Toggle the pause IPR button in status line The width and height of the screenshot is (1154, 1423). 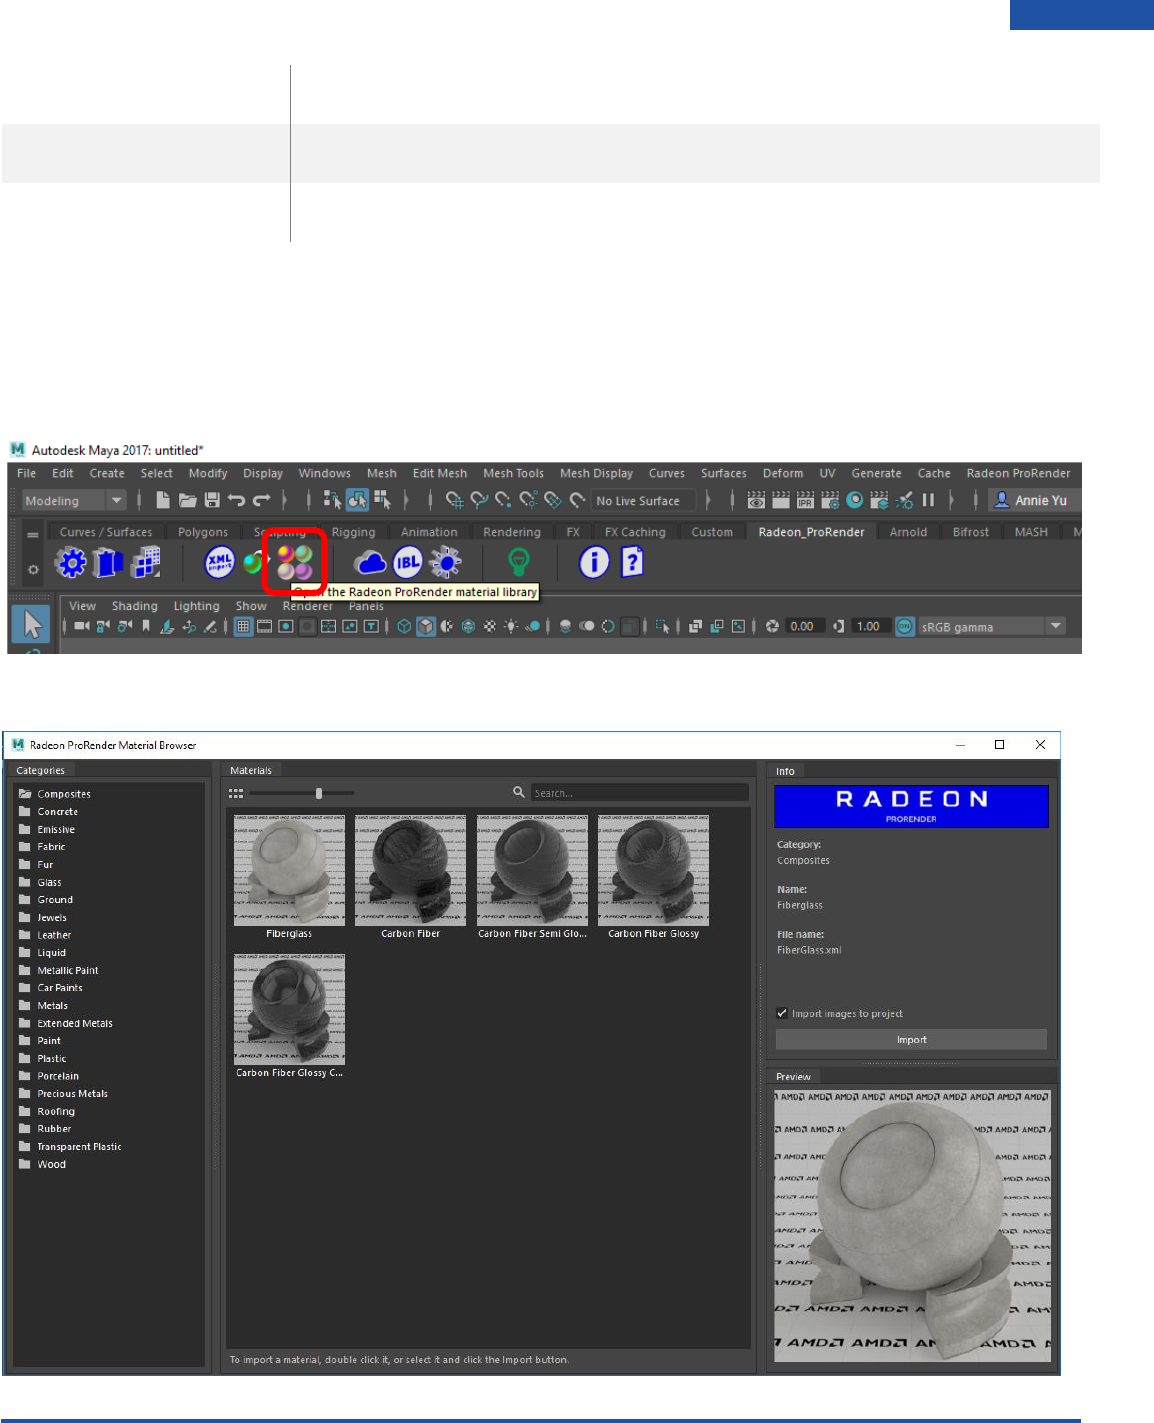928,500
